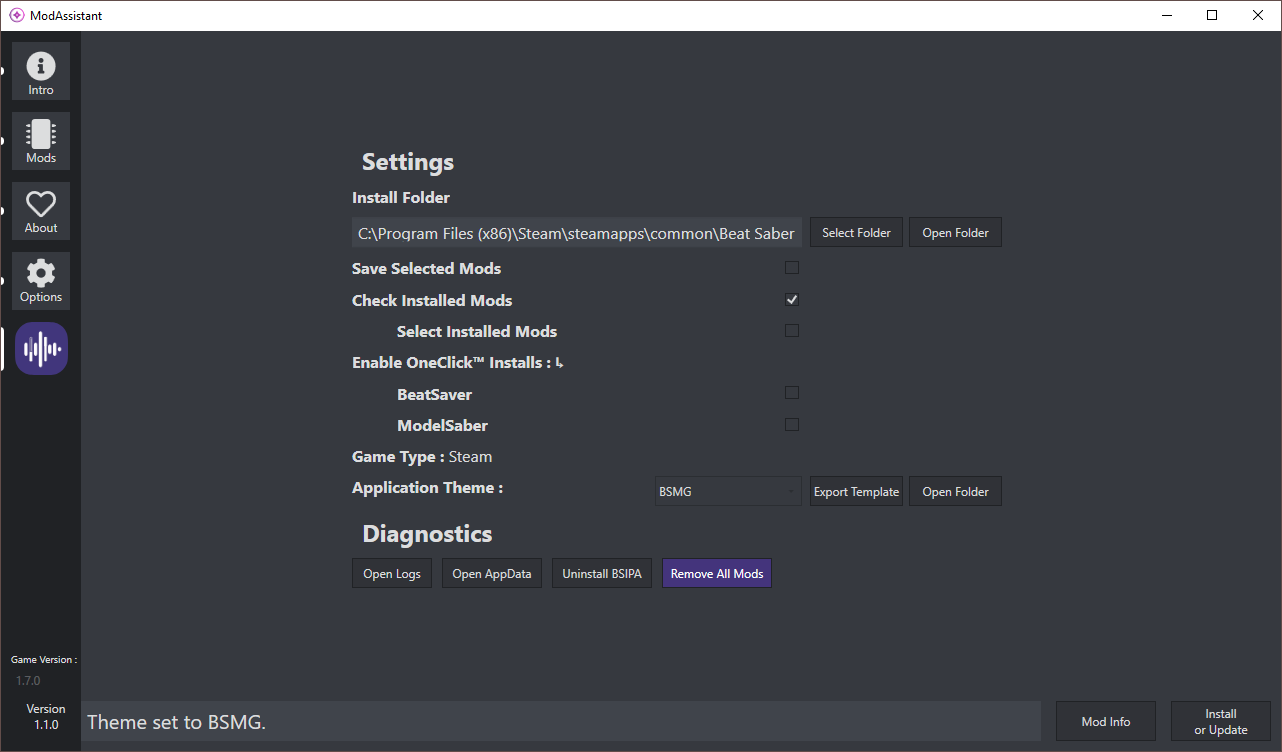Maximize the ModAssistant window
The width and height of the screenshot is (1282, 752).
(1212, 15)
